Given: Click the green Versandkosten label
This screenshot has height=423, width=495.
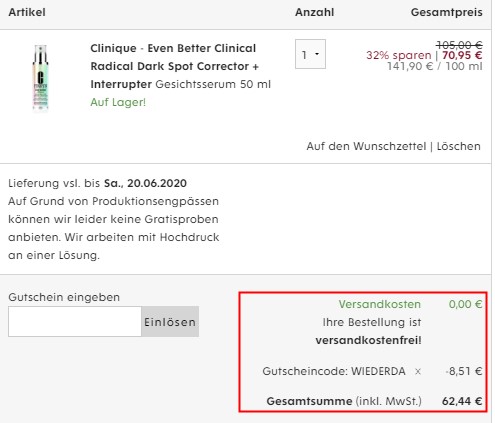Looking at the screenshot, I should [x=380, y=304].
